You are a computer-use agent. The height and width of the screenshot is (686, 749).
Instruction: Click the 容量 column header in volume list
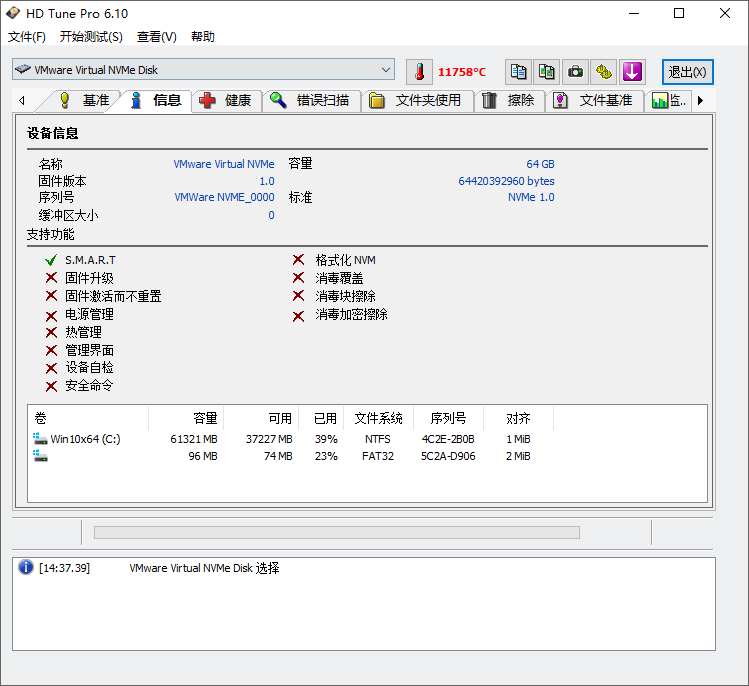[x=186, y=418]
